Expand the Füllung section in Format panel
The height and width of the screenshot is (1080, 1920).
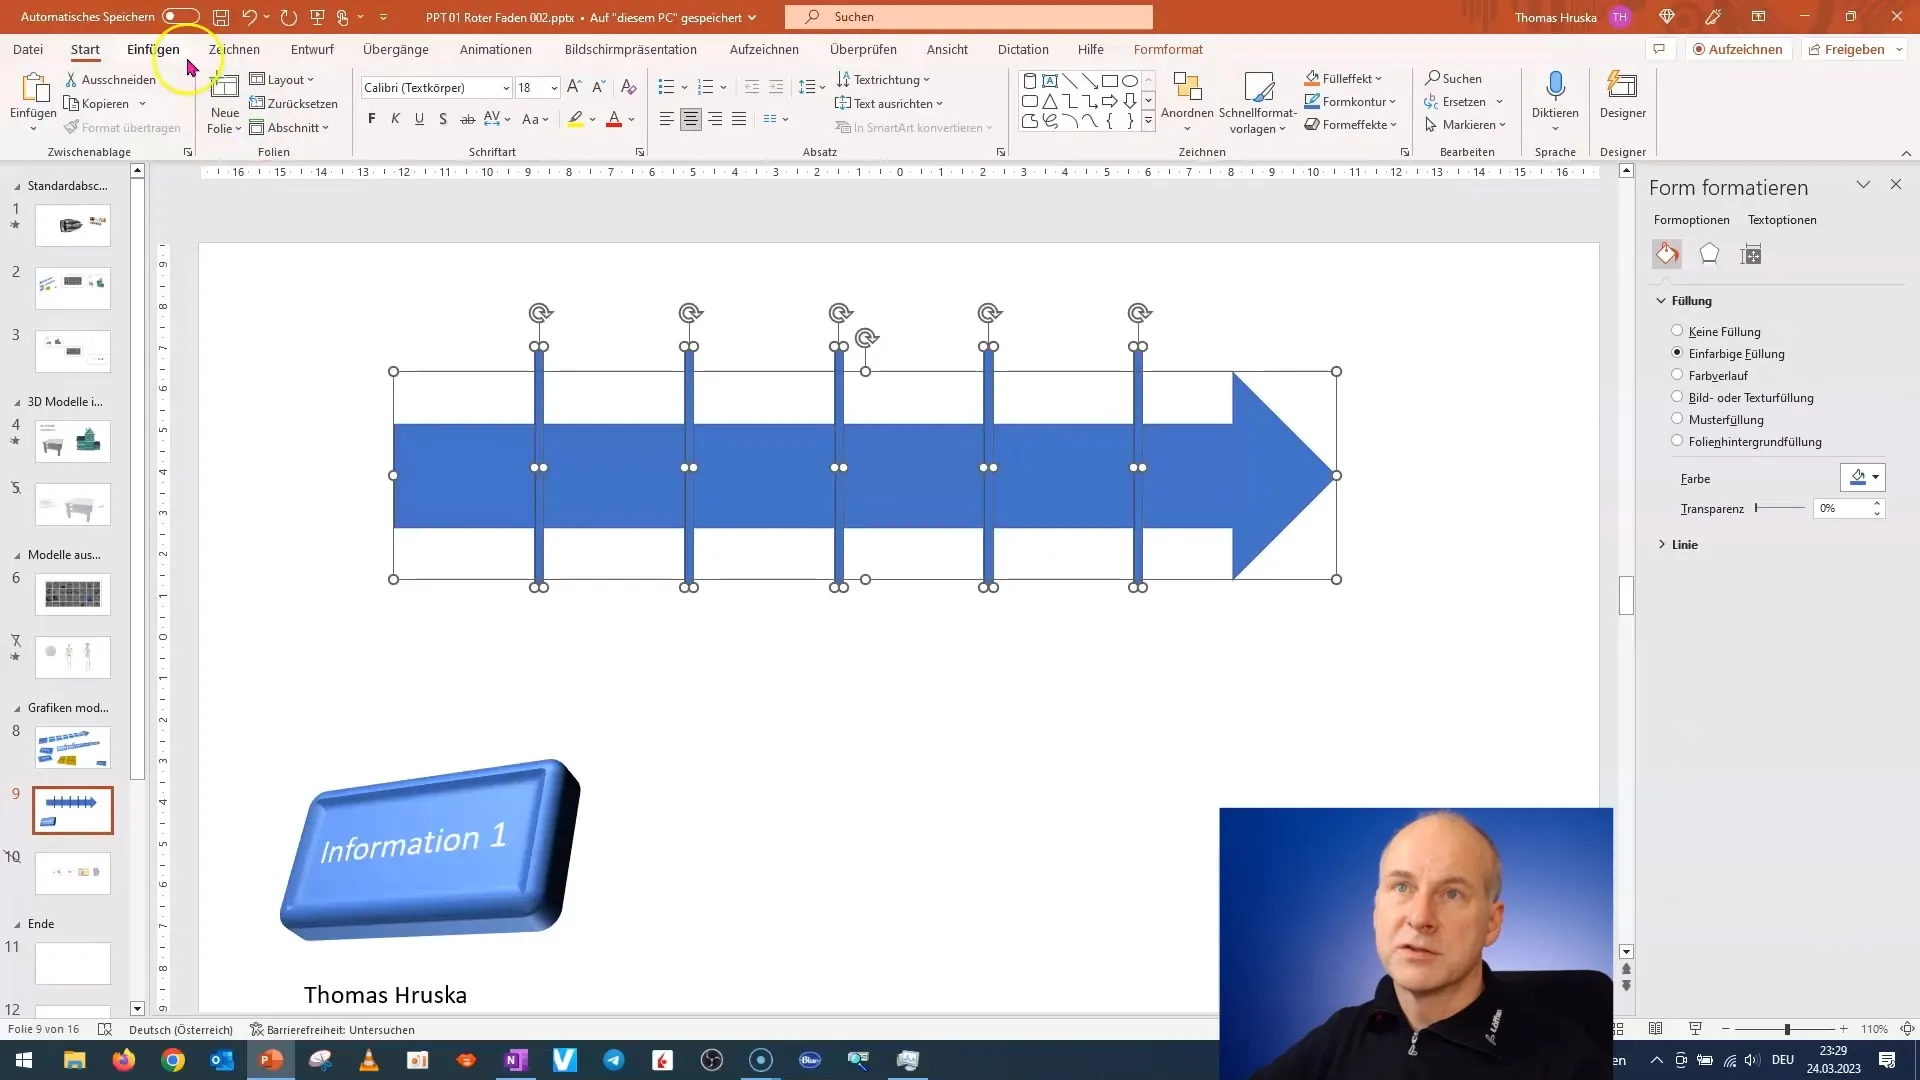1663,301
